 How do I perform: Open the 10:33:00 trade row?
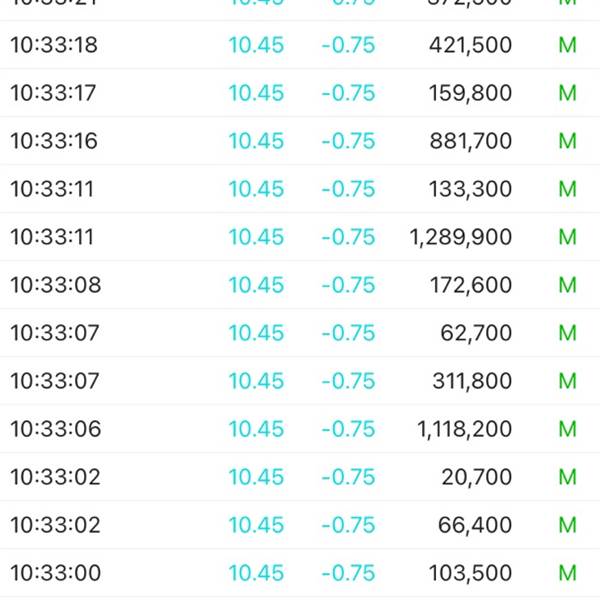(300, 573)
